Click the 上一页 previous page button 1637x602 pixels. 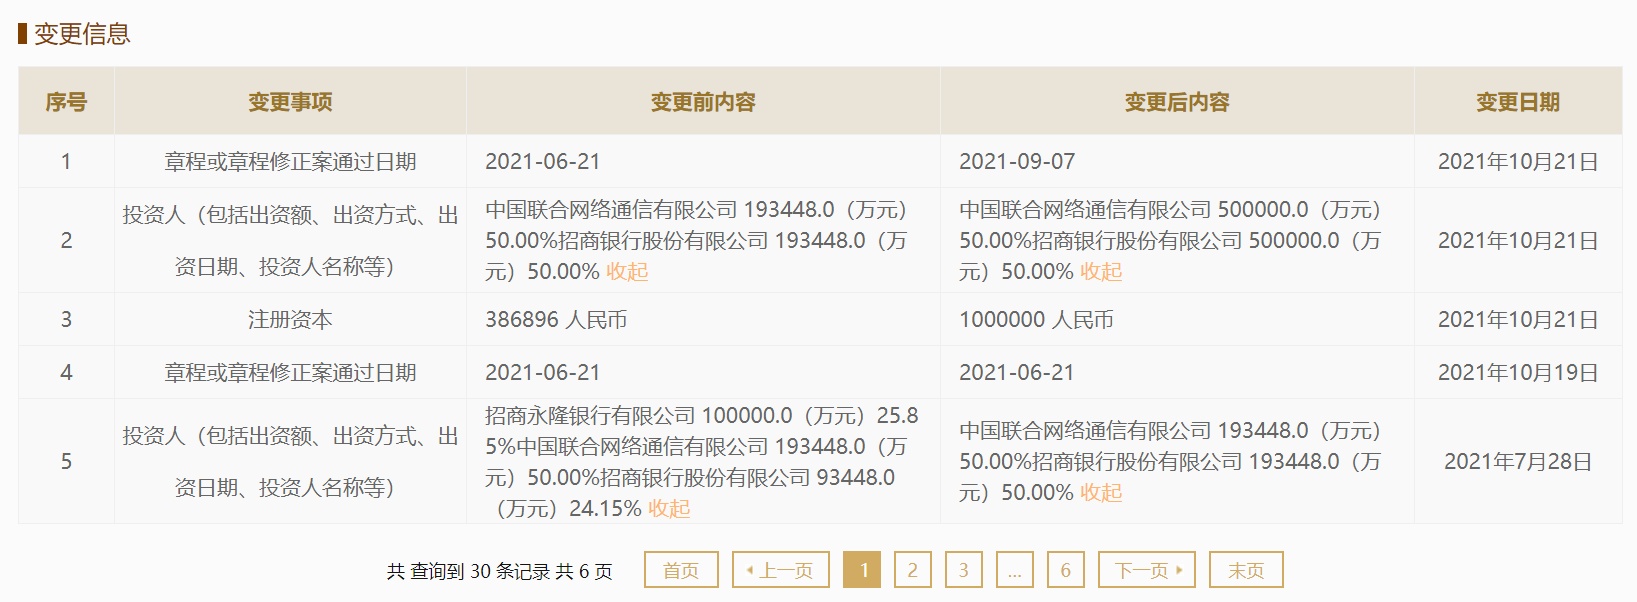click(780, 570)
